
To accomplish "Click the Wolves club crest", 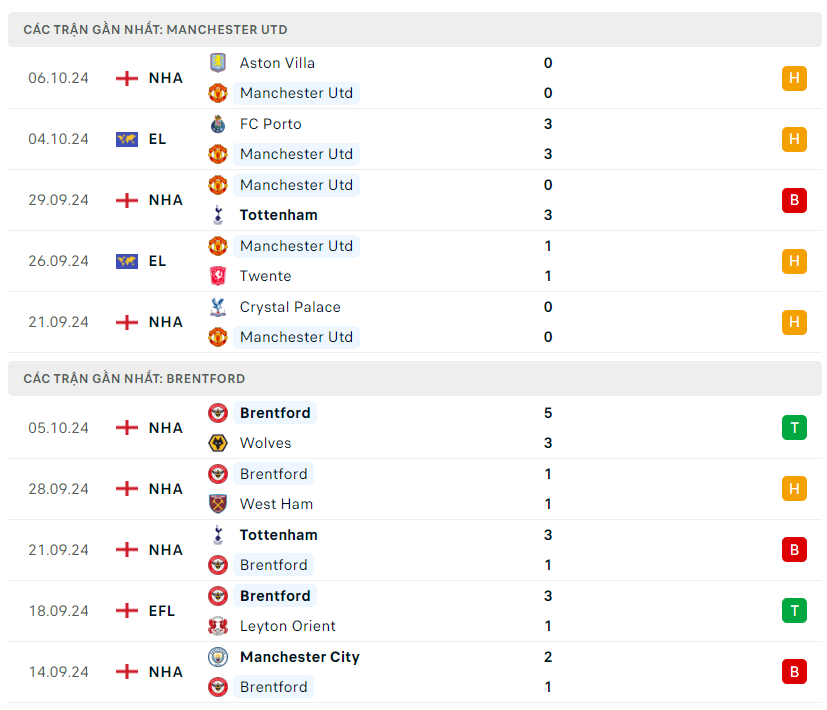I will click(218, 443).
